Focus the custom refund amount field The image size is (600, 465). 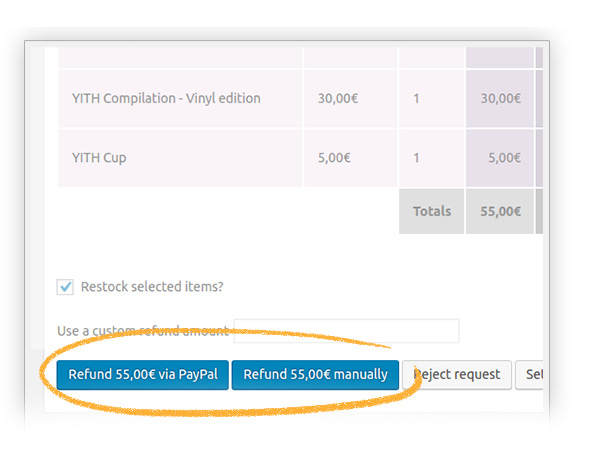(x=345, y=331)
